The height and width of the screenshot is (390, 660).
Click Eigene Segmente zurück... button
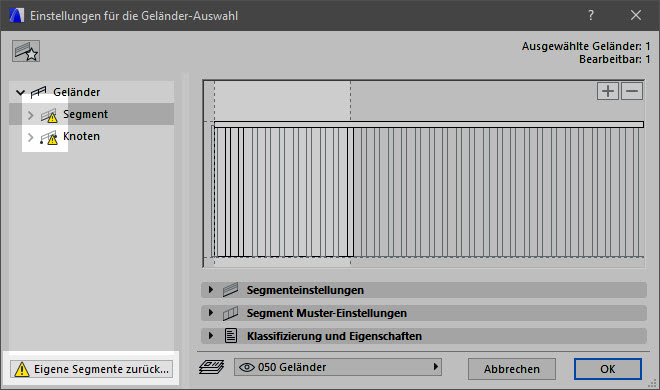click(91, 369)
